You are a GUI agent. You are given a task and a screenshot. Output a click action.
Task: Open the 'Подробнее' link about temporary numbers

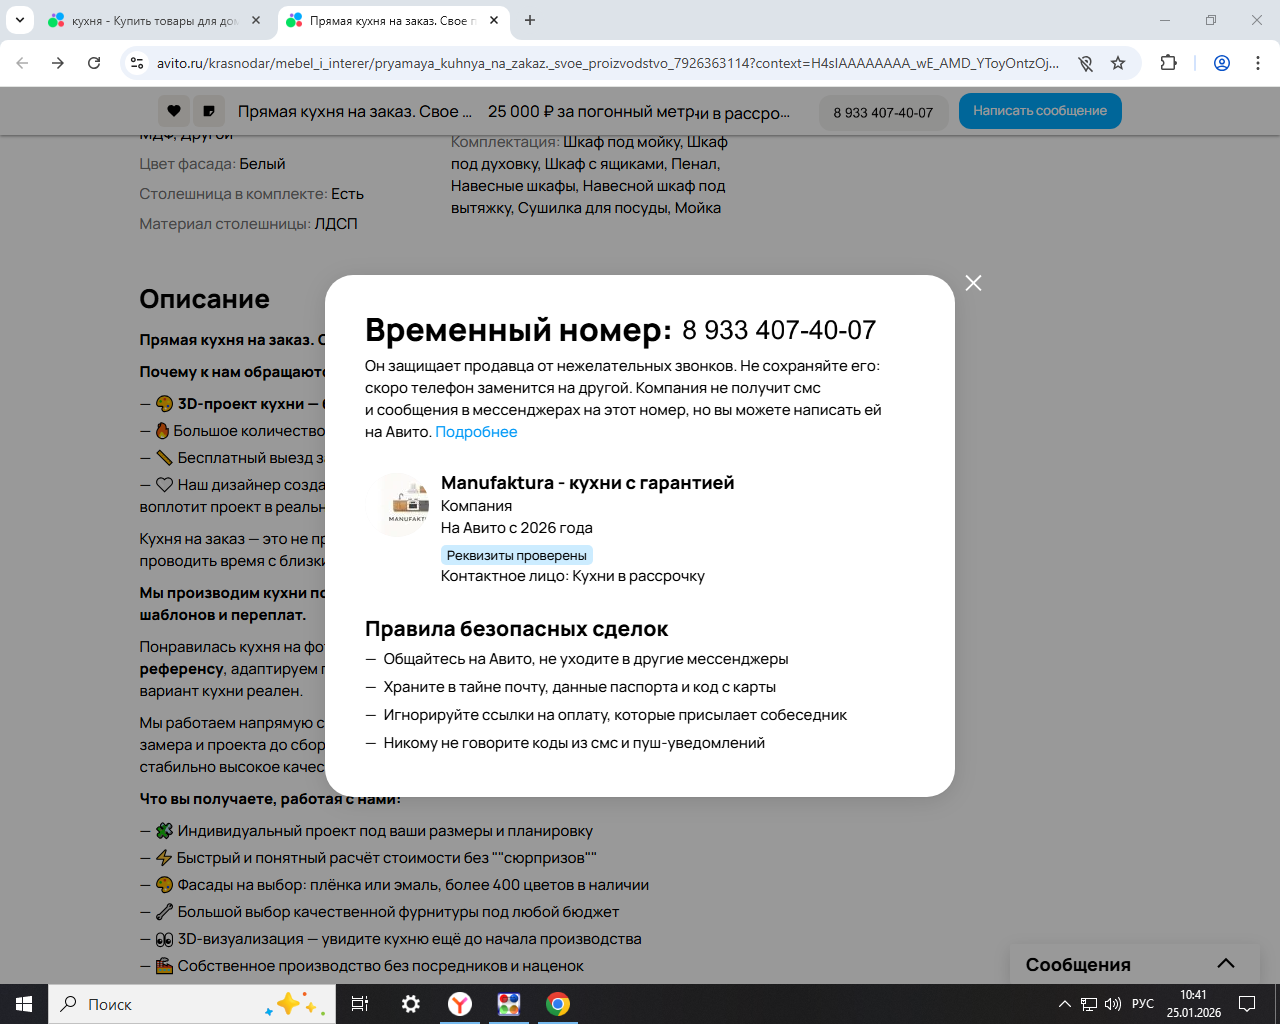click(x=476, y=432)
